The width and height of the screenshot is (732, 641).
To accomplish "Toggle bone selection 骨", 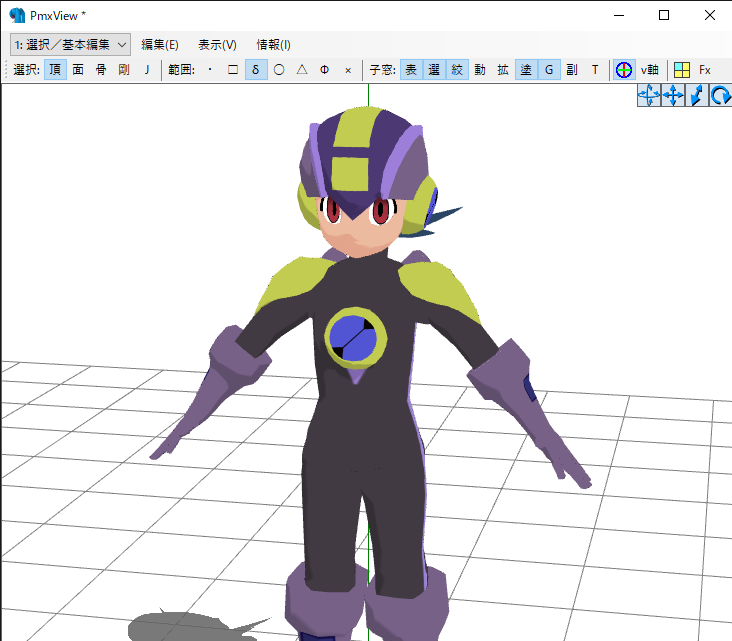I will click(x=101, y=70).
